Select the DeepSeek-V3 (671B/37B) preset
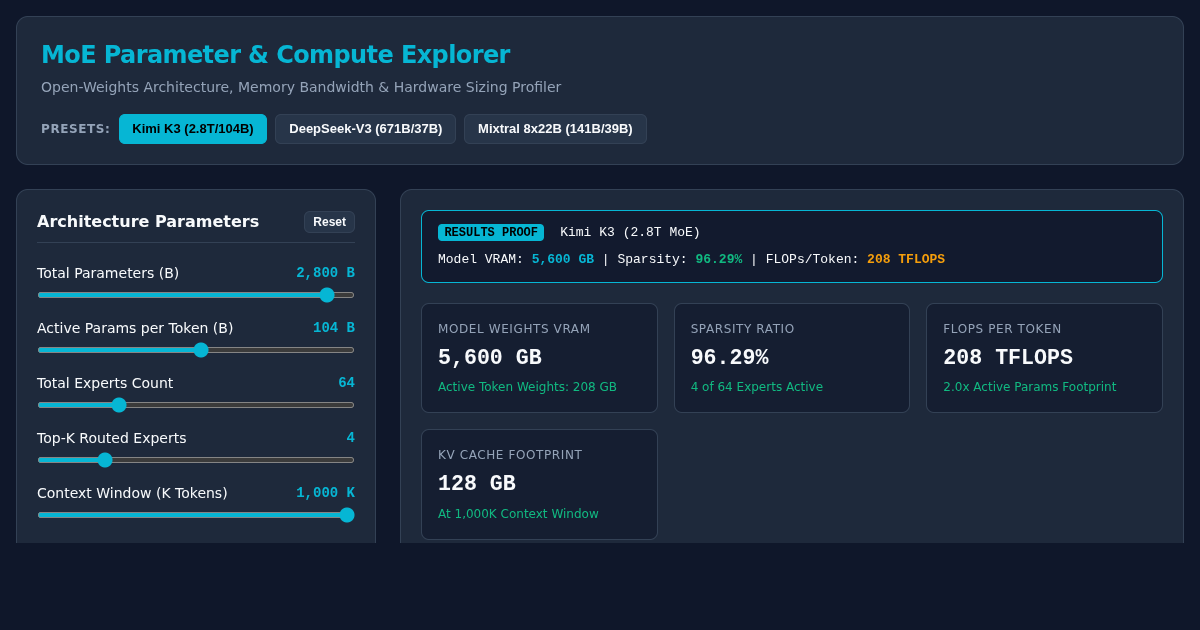1200x630 pixels. pos(365,129)
